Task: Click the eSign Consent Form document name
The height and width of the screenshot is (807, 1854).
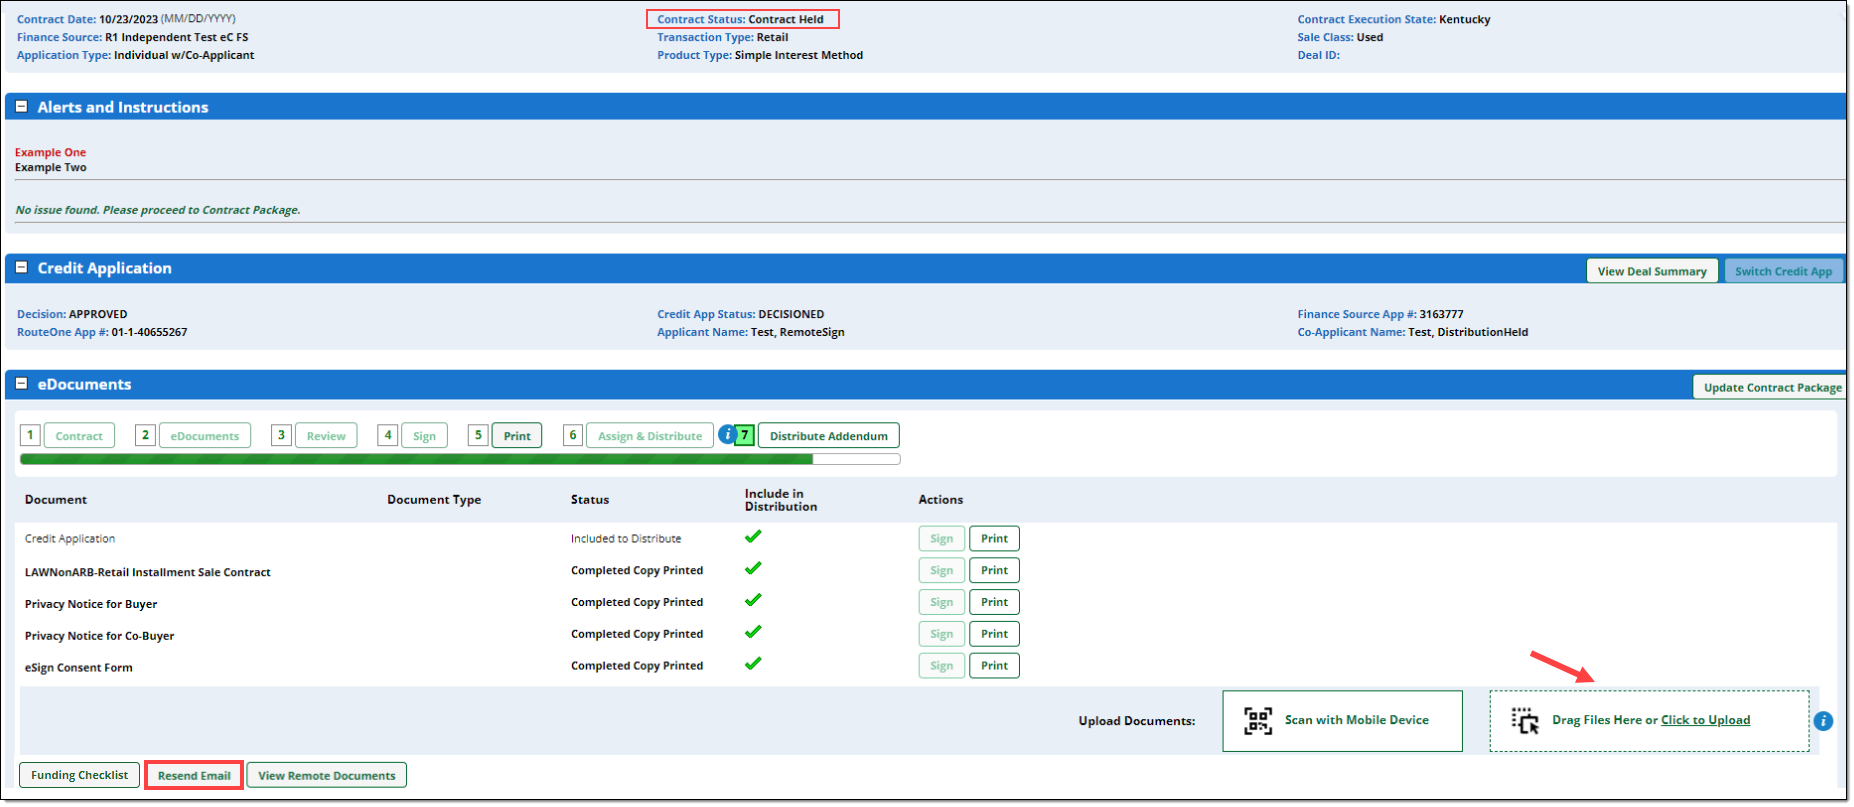Action: (x=79, y=667)
